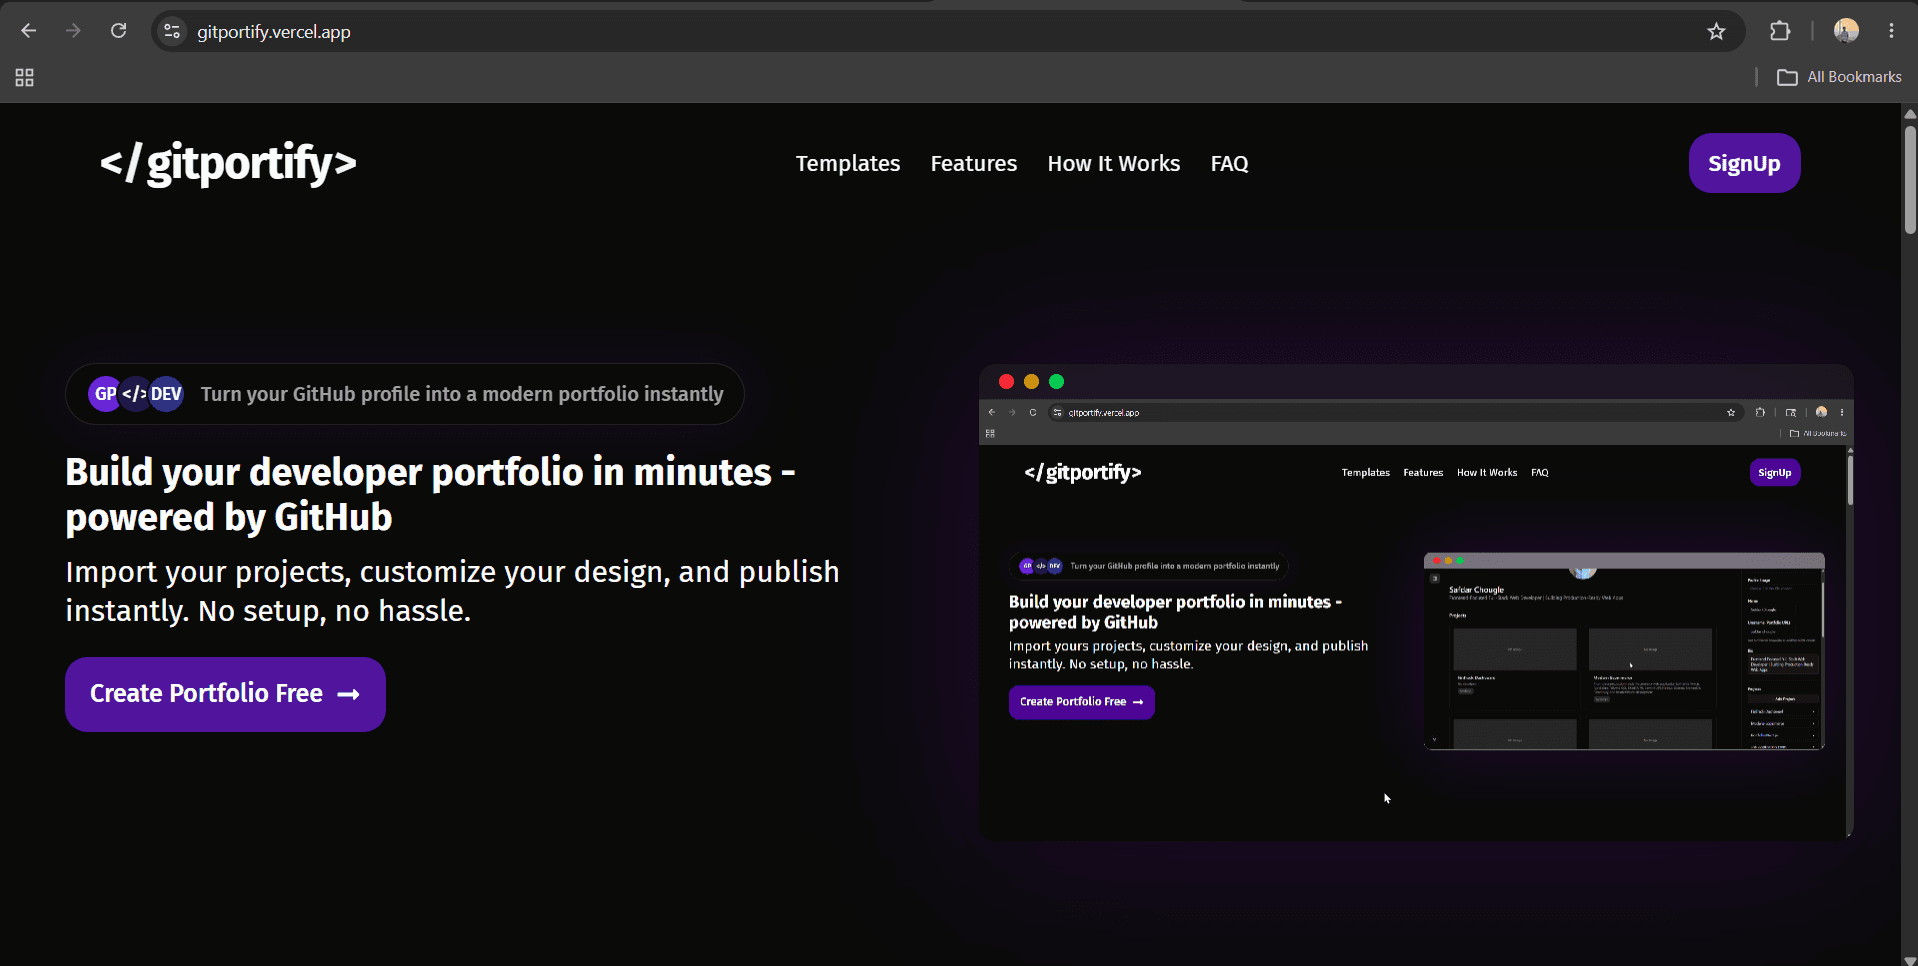Open the Extensions puzzle icon
This screenshot has height=966, width=1918.
pos(1780,31)
